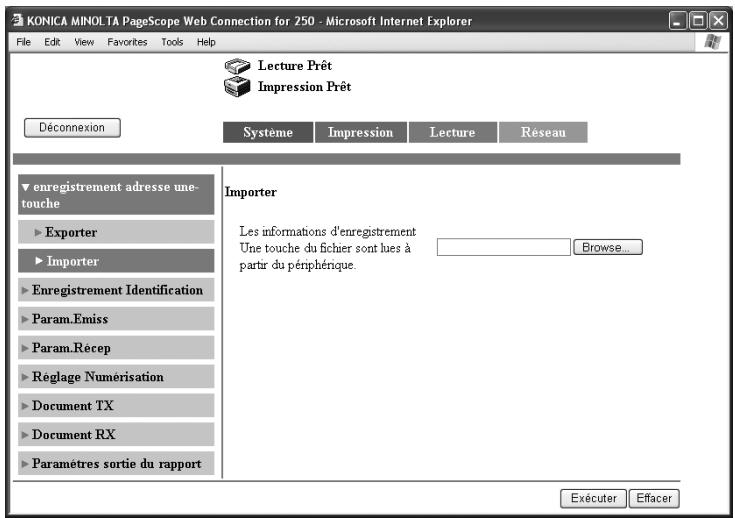Image resolution: width=735 pixels, height=518 pixels.
Task: Click the Les informations d'enregistrement description text
Action: click(327, 248)
